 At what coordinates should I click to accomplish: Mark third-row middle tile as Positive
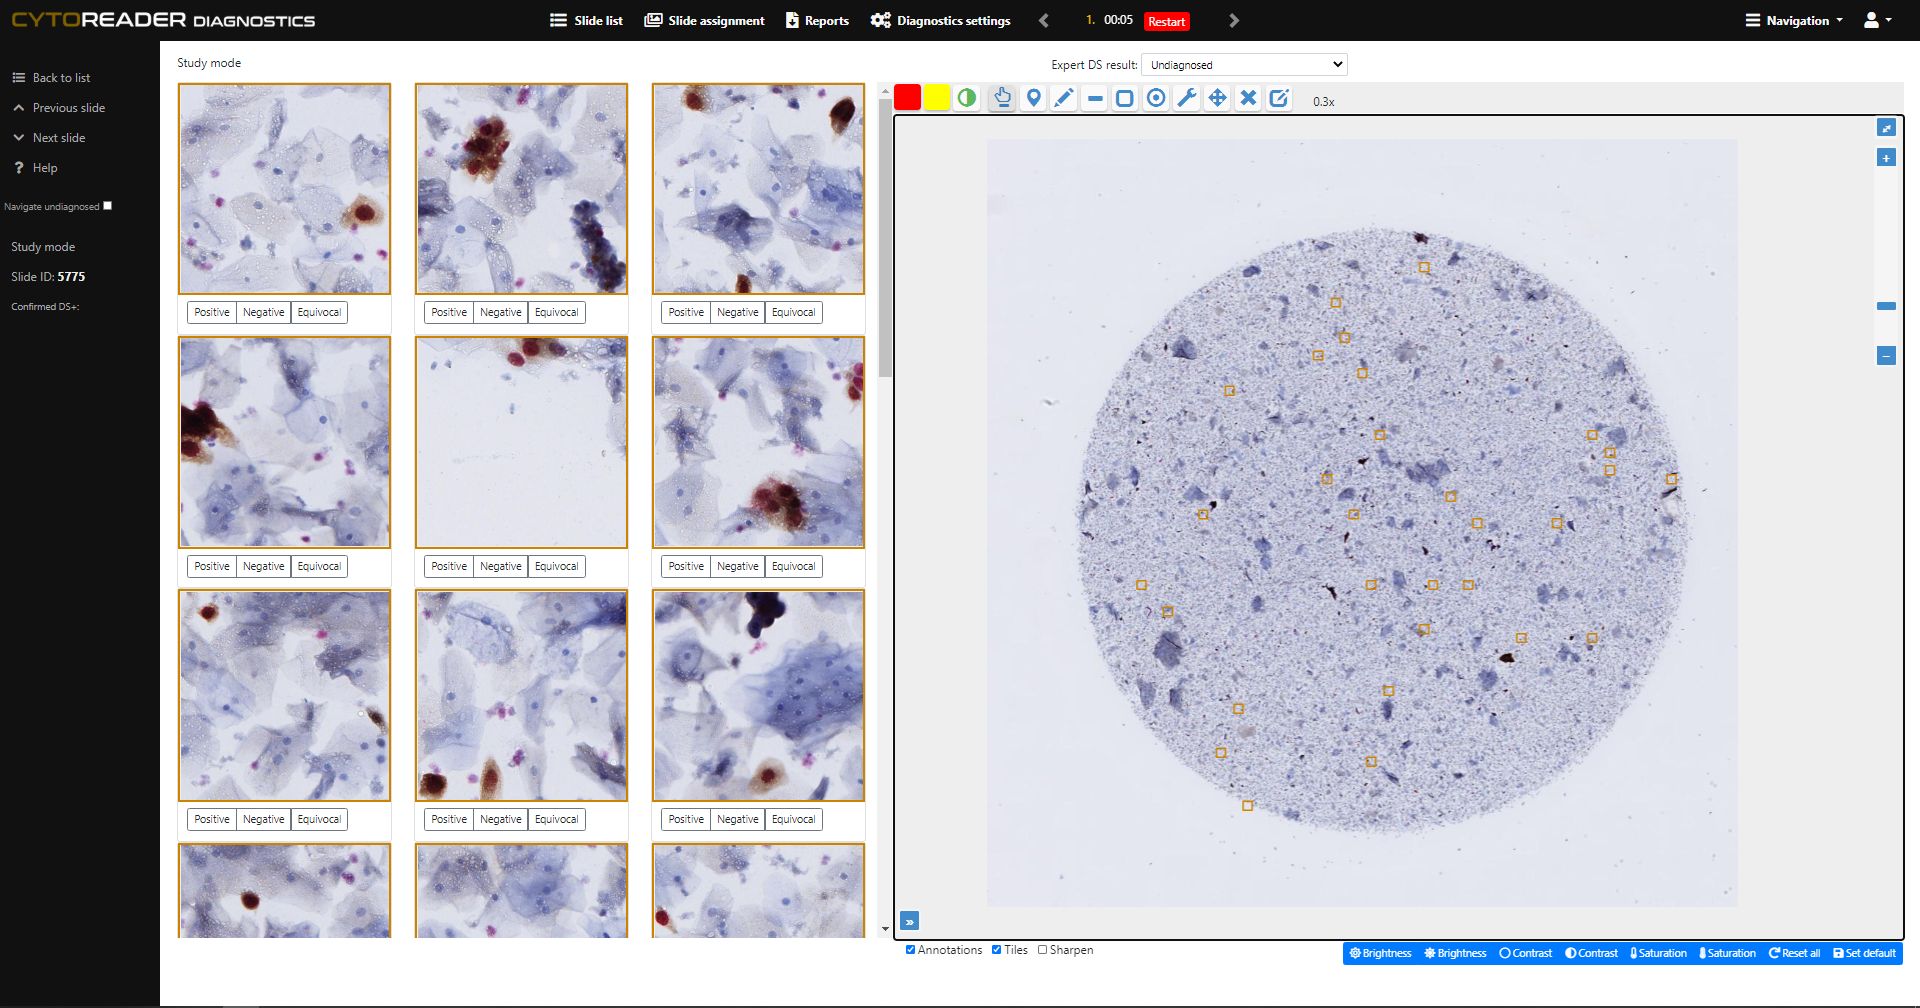click(x=449, y=819)
